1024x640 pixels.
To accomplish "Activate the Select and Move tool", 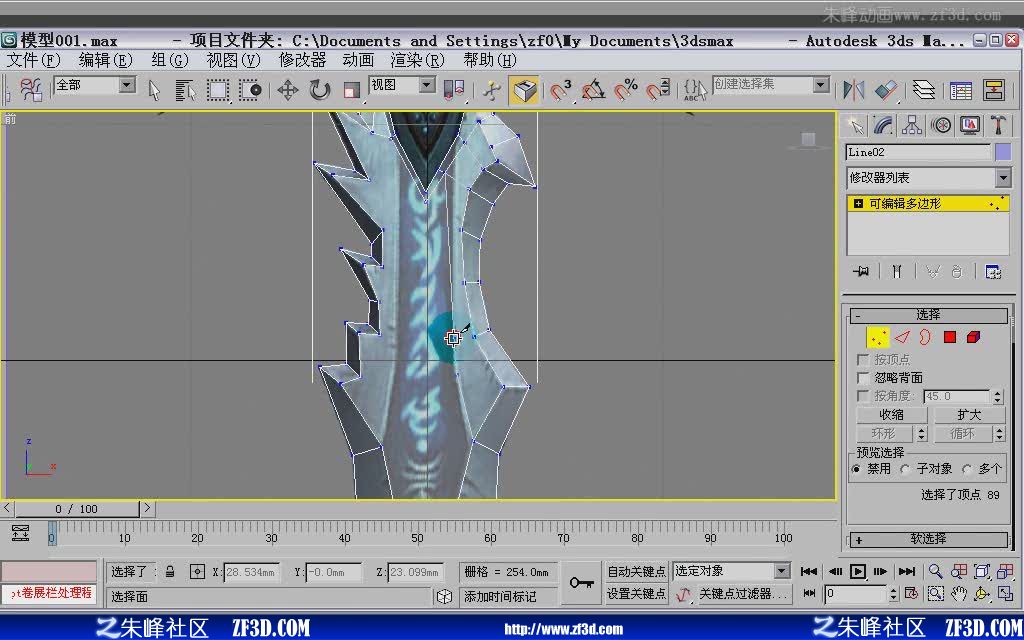I will (287, 90).
